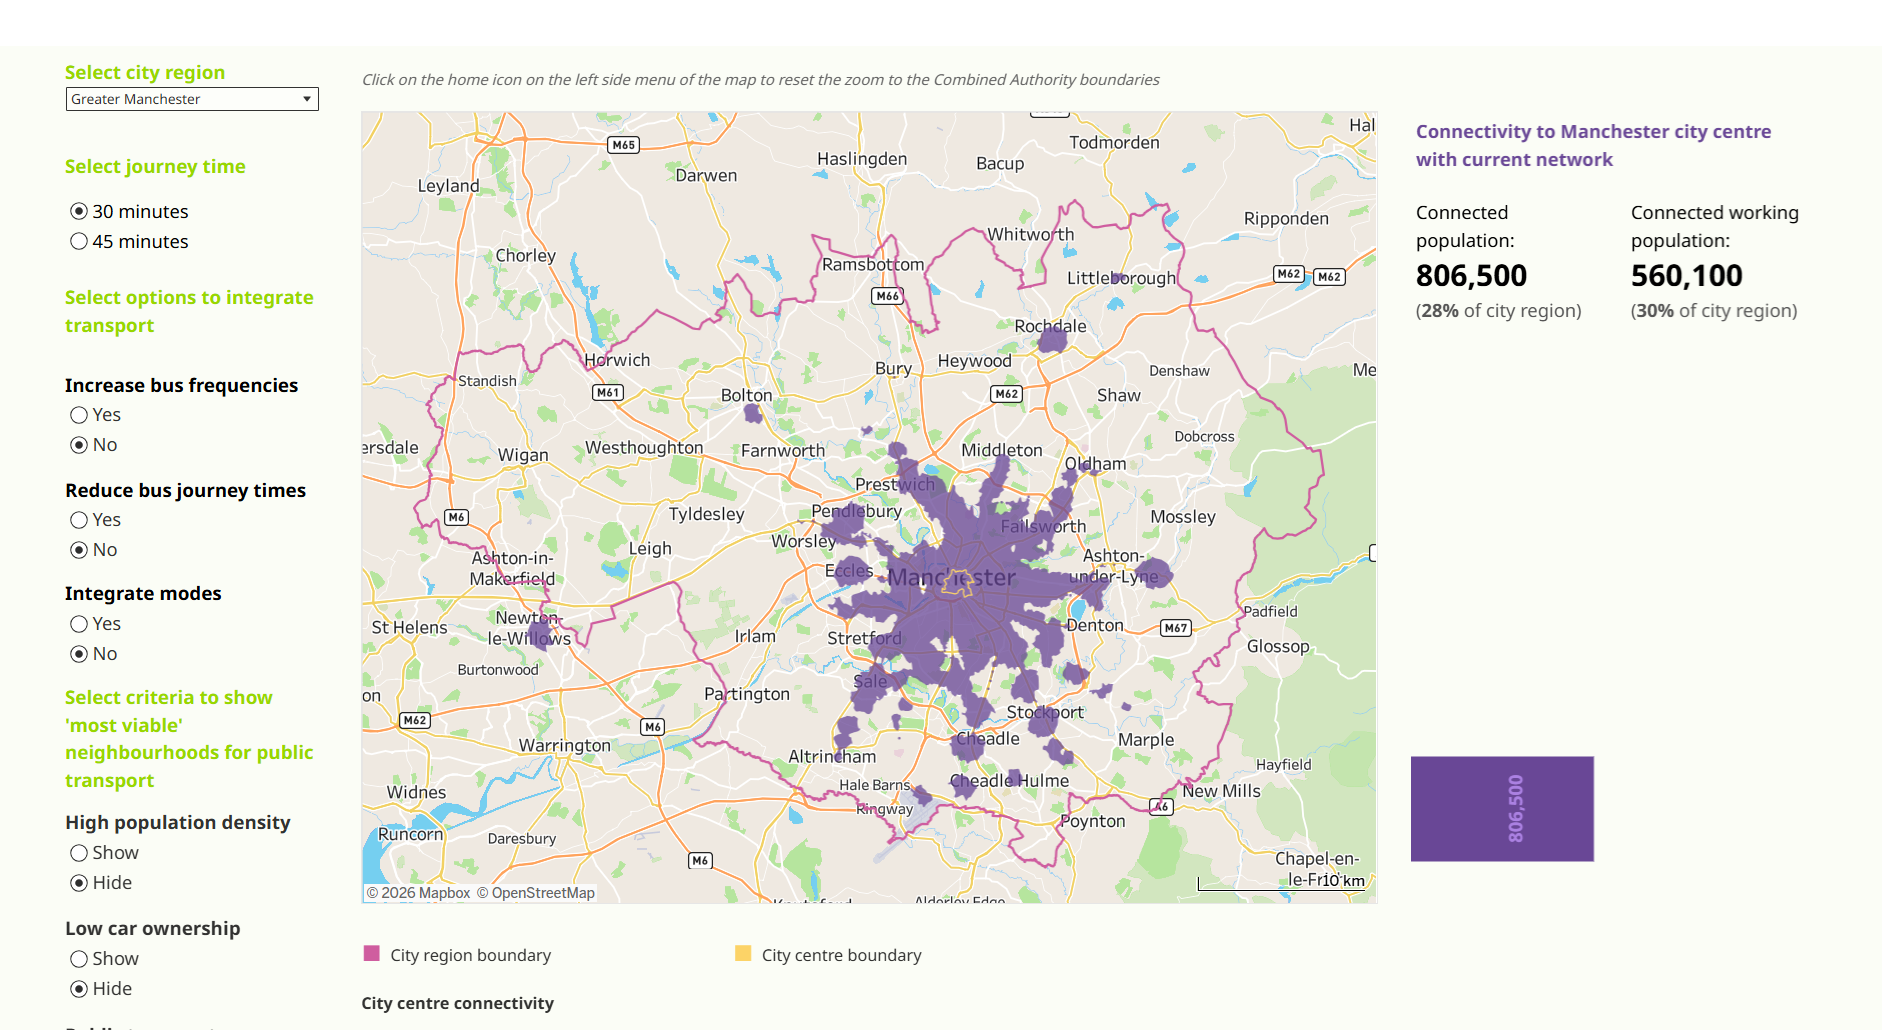Click the pink City region boundary swatch

(x=372, y=953)
